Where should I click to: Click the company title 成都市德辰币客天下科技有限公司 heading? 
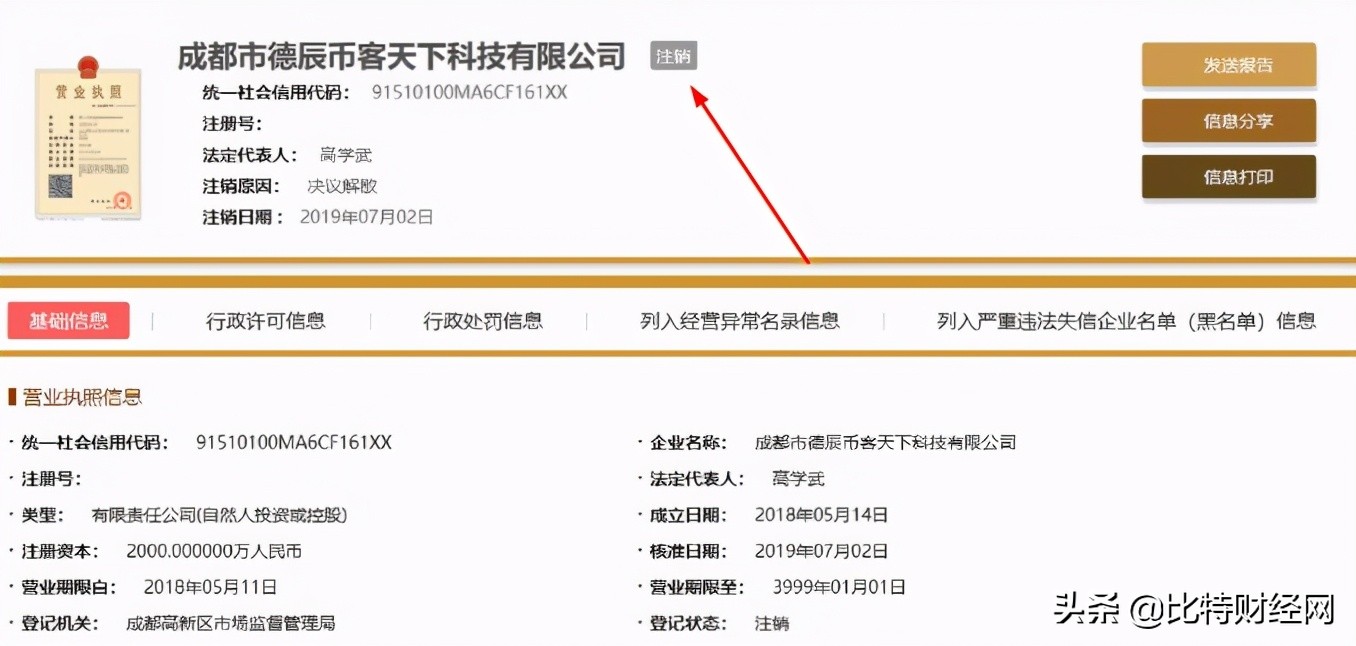point(401,56)
